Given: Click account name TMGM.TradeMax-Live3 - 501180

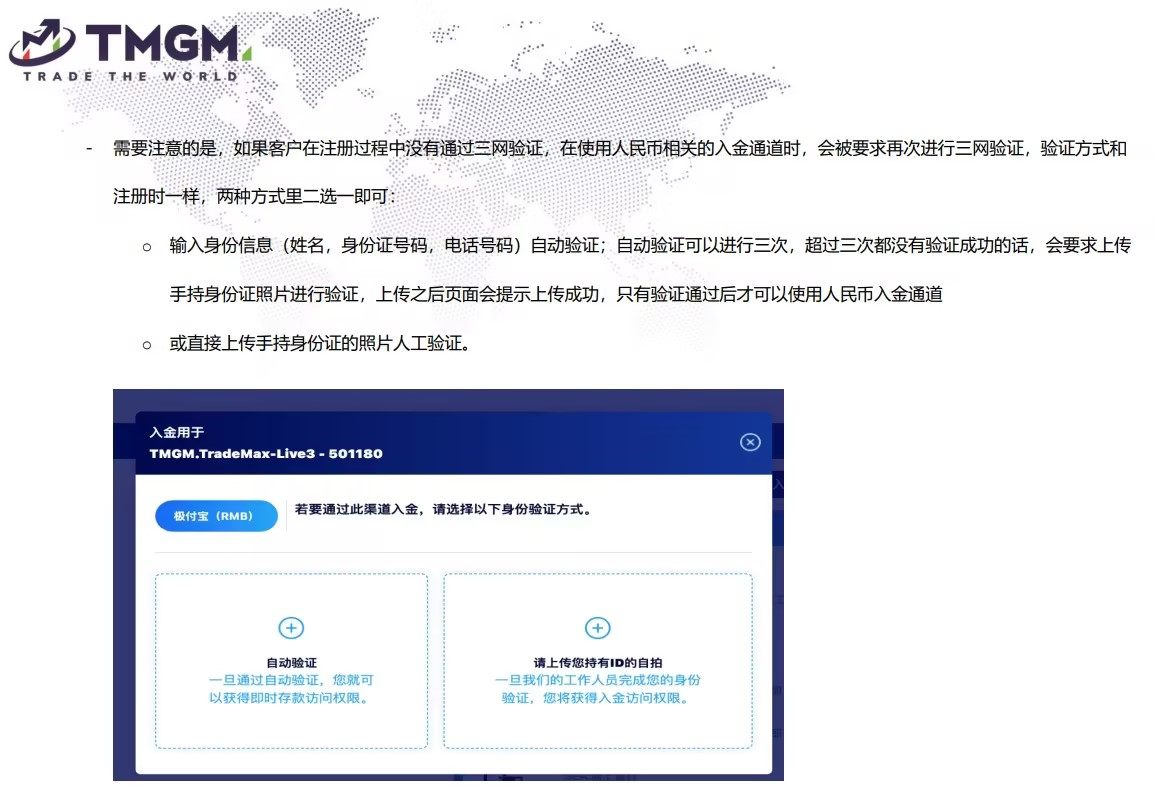Looking at the screenshot, I should [265, 453].
